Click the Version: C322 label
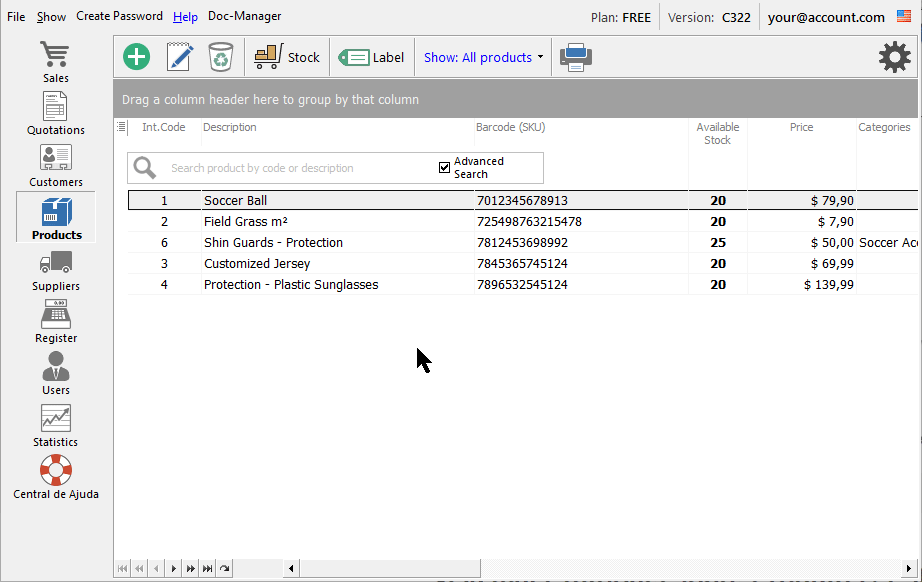This screenshot has width=922, height=582. pos(709,18)
